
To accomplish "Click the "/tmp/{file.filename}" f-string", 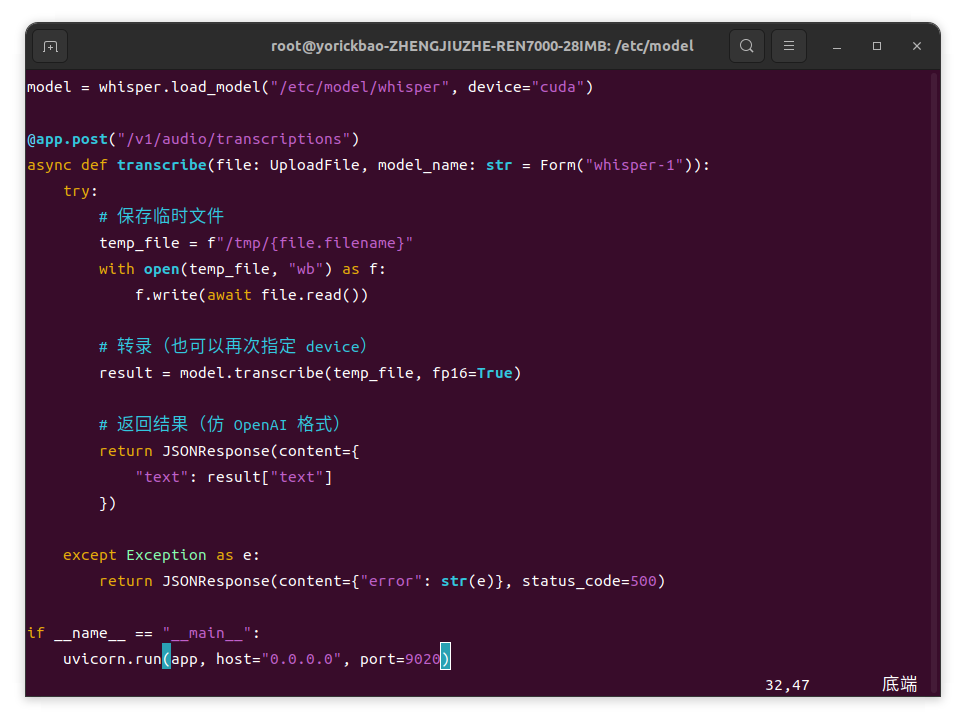I will 314,243.
